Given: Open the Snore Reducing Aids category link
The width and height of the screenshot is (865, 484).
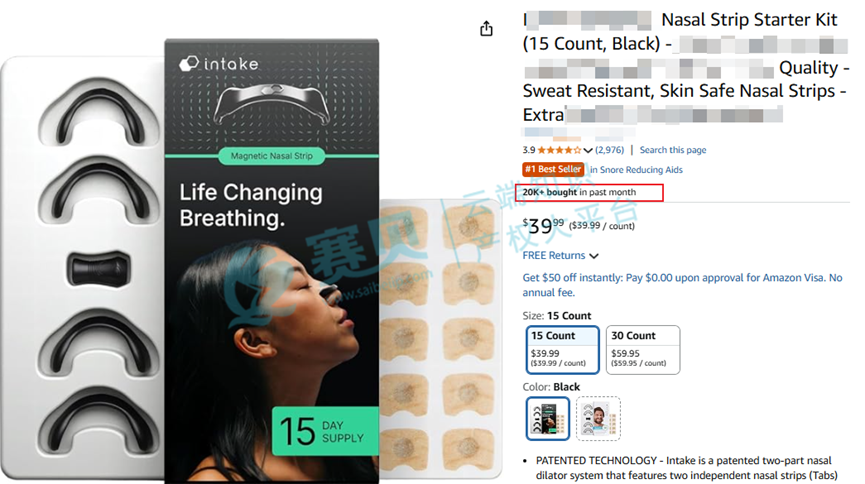Looking at the screenshot, I should click(636, 170).
